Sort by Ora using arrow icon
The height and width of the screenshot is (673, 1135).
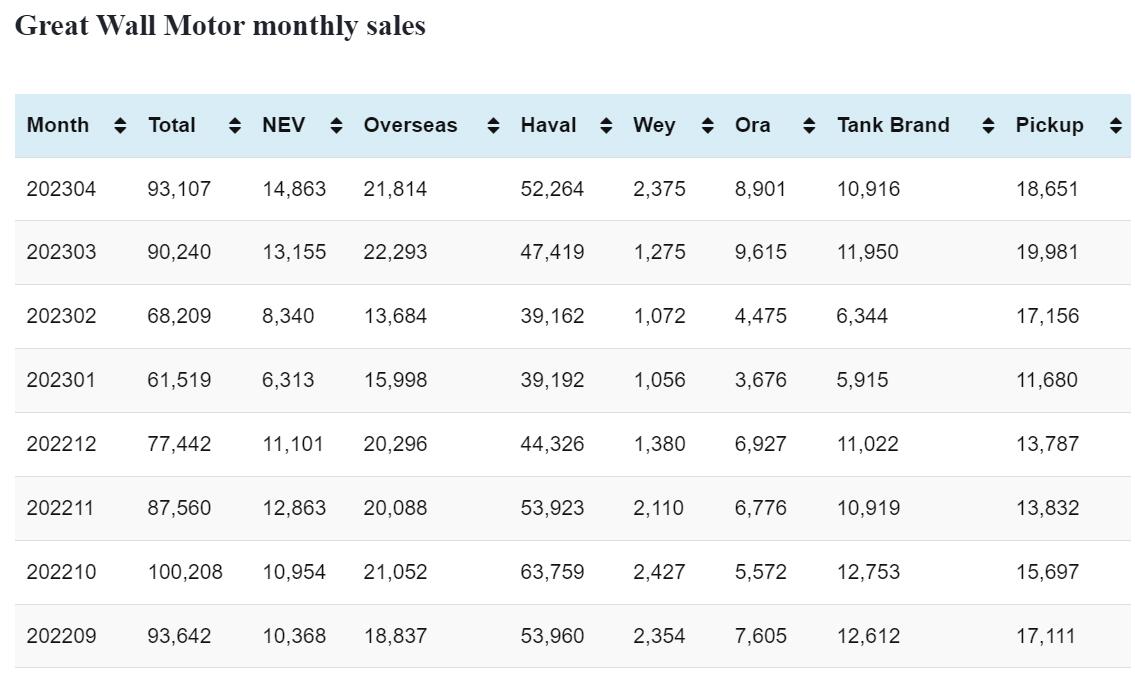coord(809,126)
